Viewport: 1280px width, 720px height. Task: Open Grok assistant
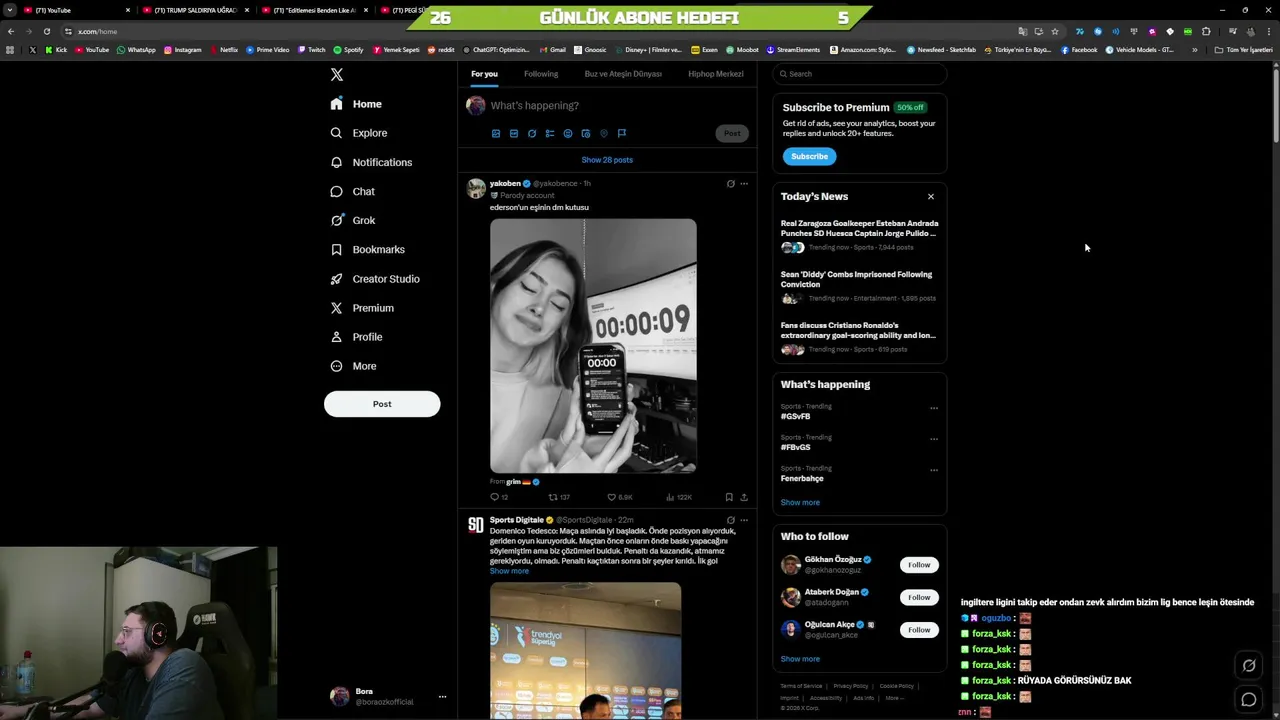[352, 220]
